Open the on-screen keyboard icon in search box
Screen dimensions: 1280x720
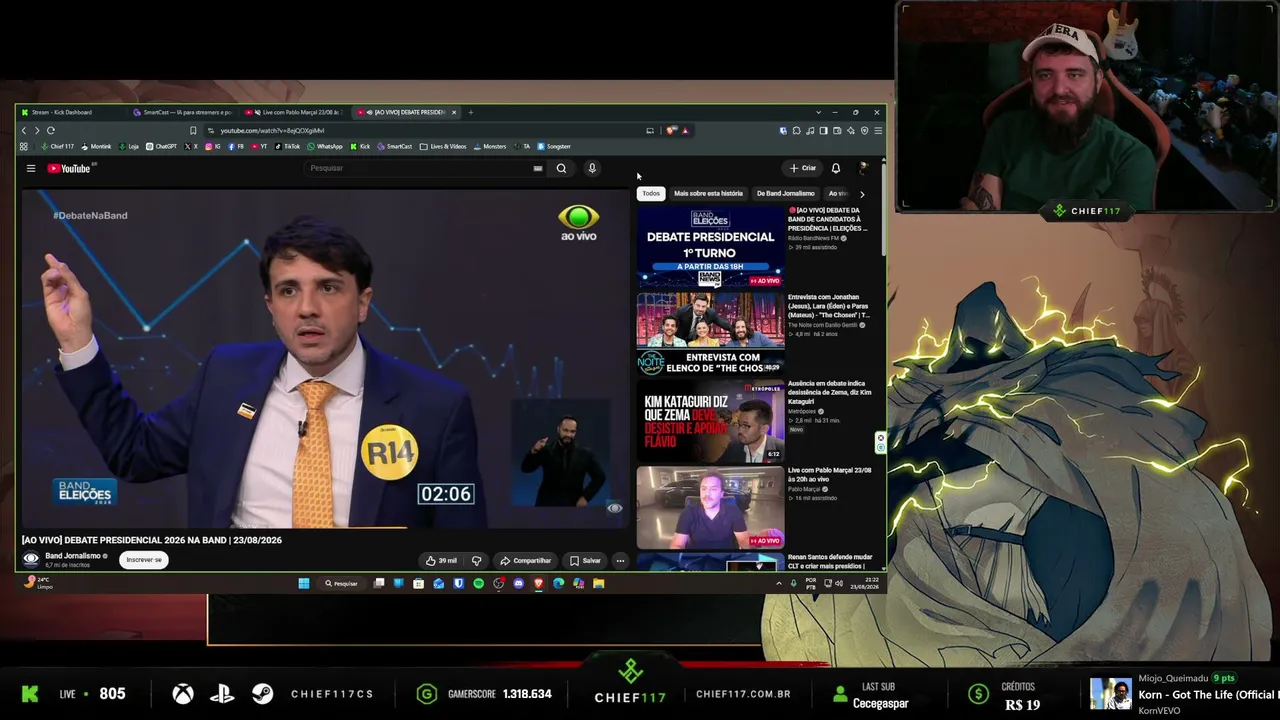(538, 168)
